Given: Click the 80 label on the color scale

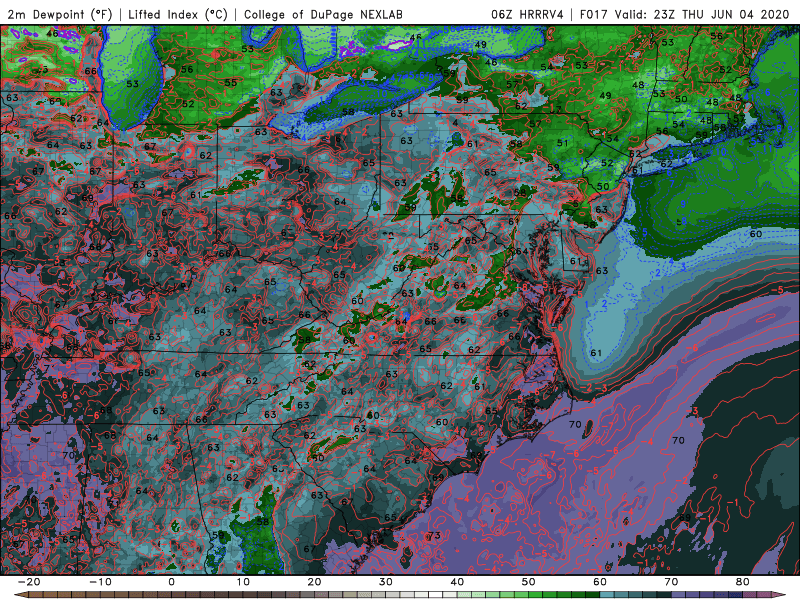Looking at the screenshot, I should 743,582.
